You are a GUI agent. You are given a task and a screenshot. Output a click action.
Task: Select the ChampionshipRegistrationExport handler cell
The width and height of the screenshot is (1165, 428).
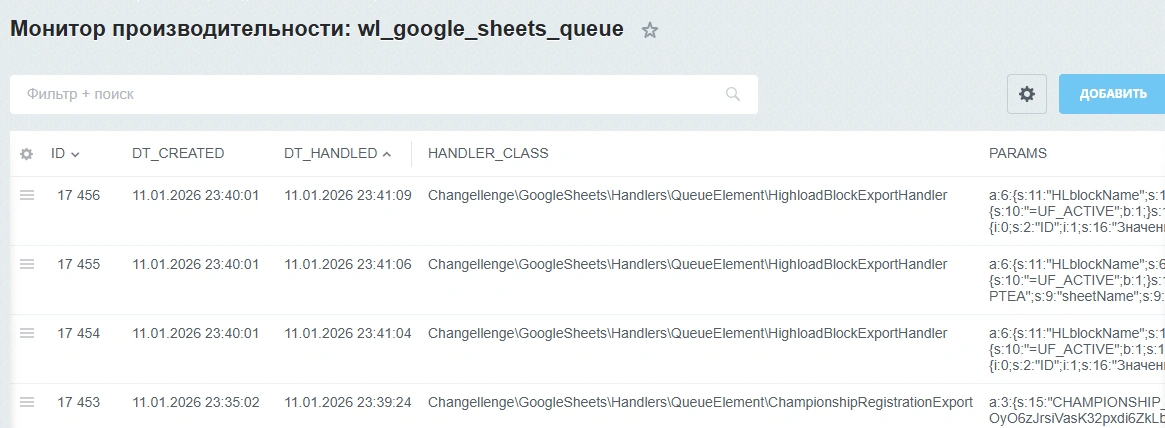(x=700, y=403)
